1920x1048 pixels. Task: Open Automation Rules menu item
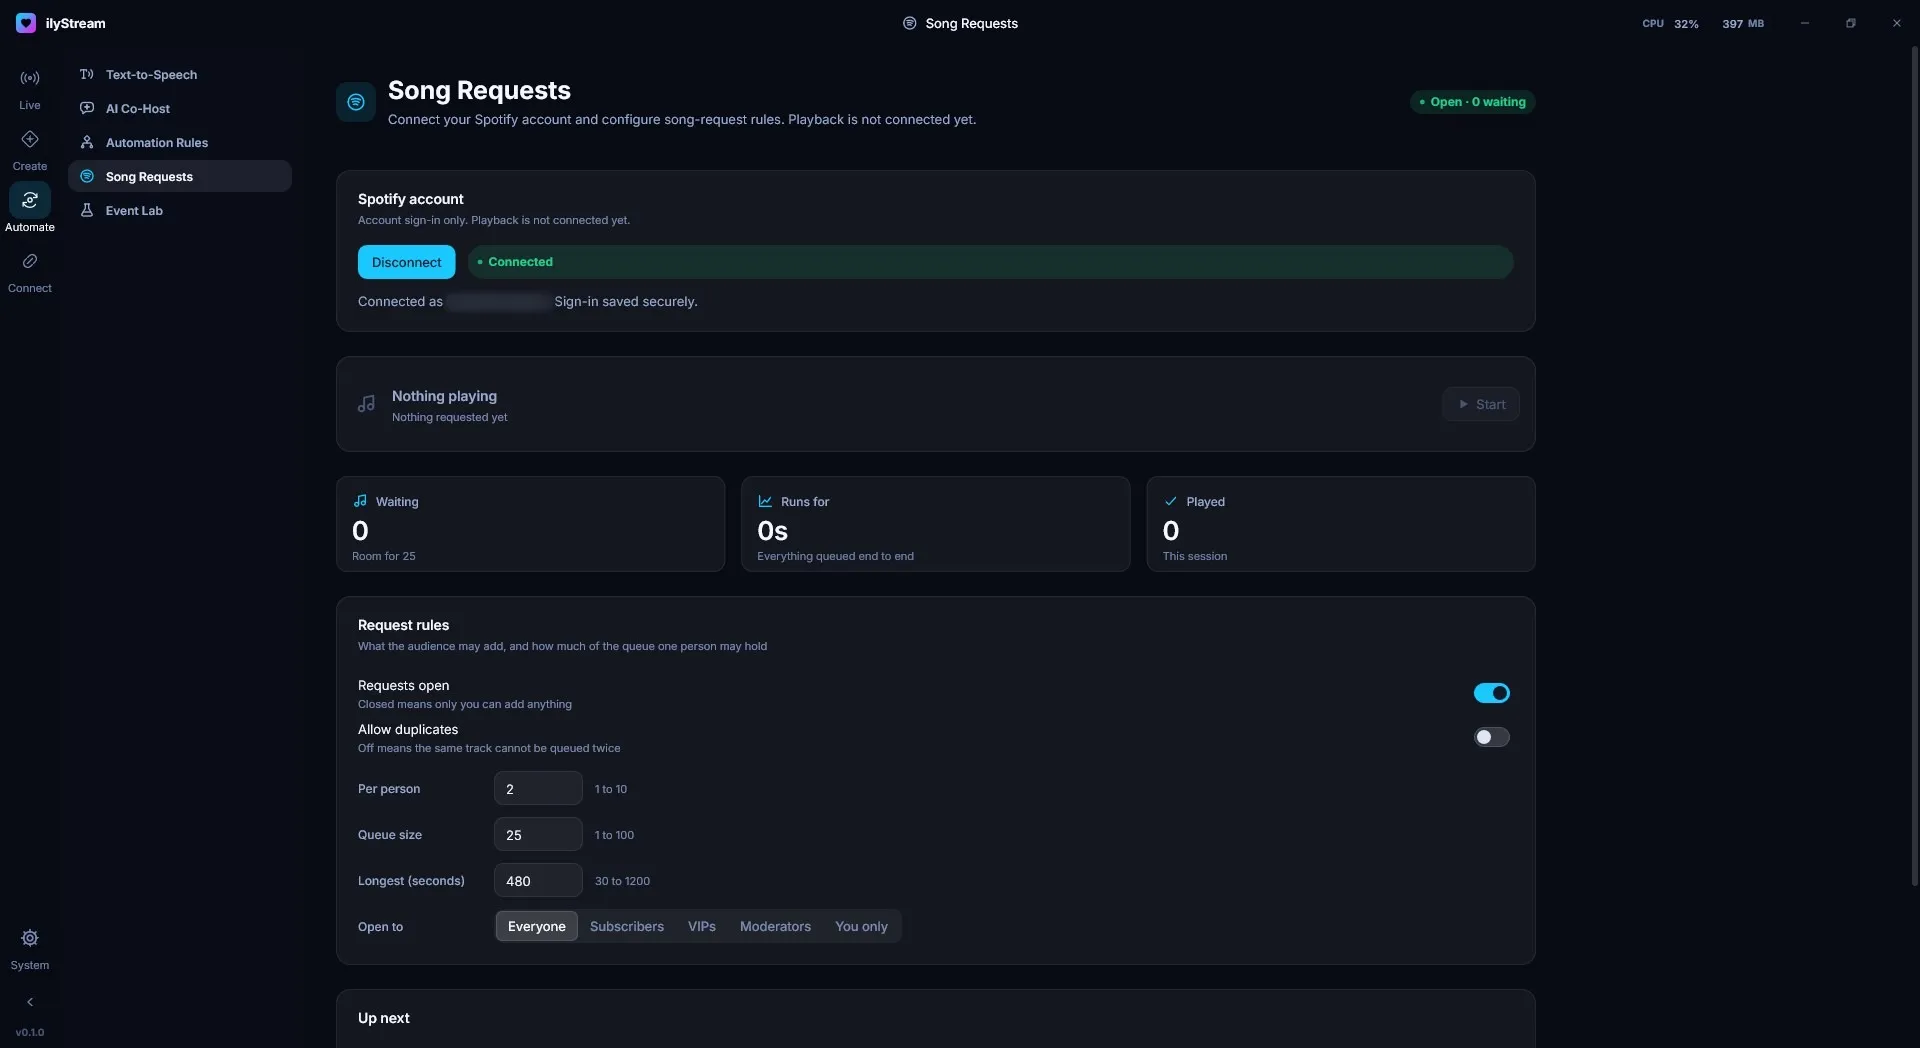(180, 143)
